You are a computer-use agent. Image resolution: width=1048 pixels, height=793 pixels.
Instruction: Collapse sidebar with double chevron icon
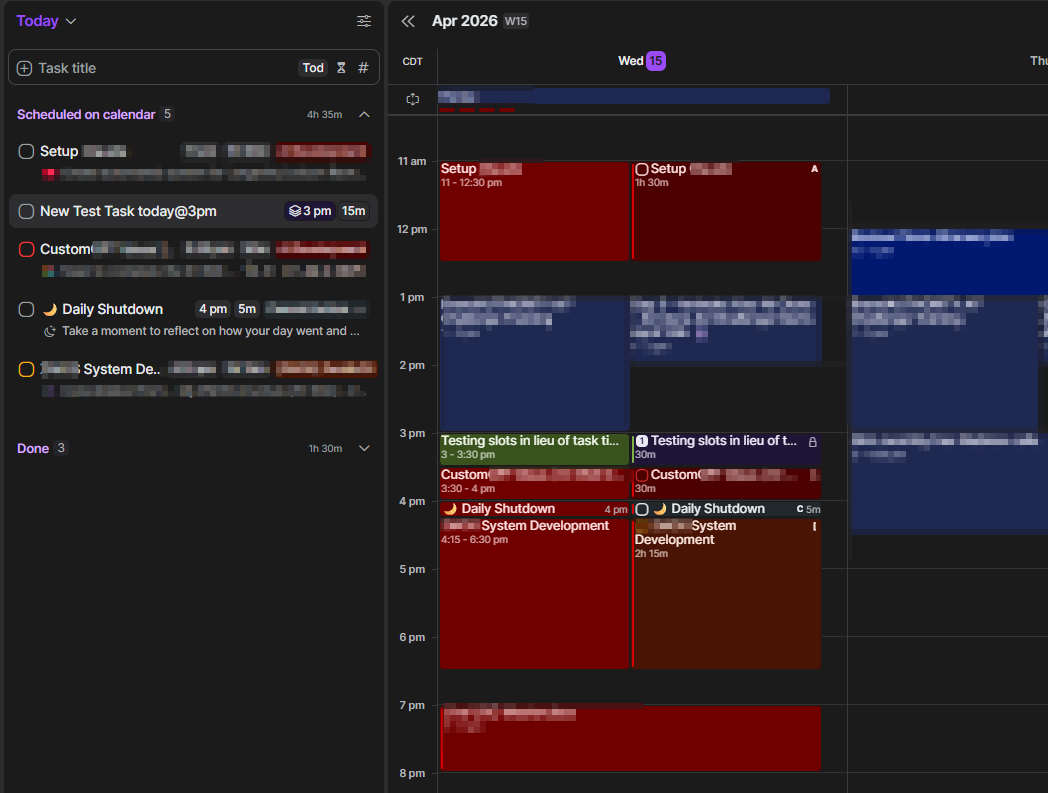click(408, 21)
